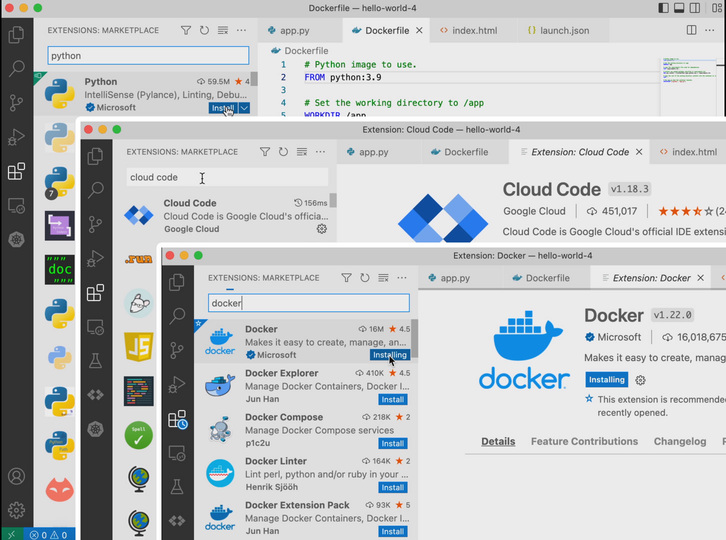Click minimap in Dockerfile editor

click(687, 70)
